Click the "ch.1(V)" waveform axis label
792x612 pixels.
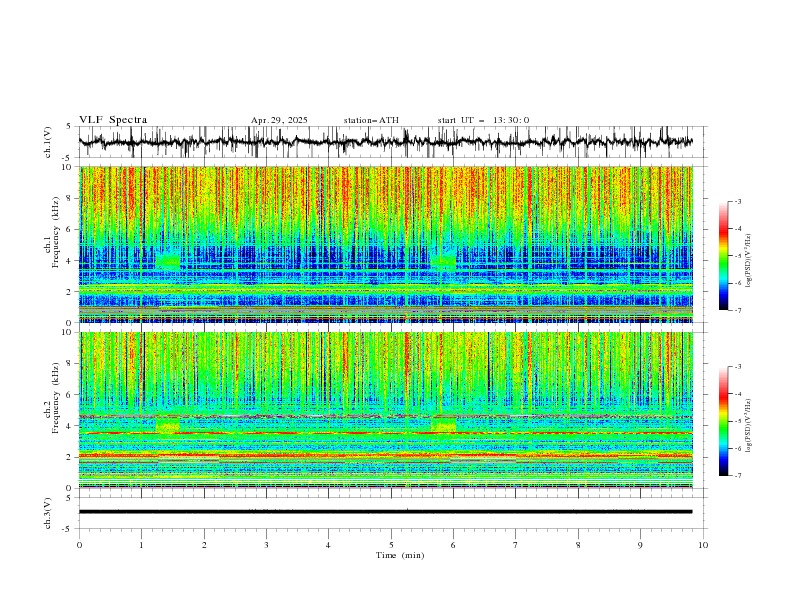(x=48, y=142)
